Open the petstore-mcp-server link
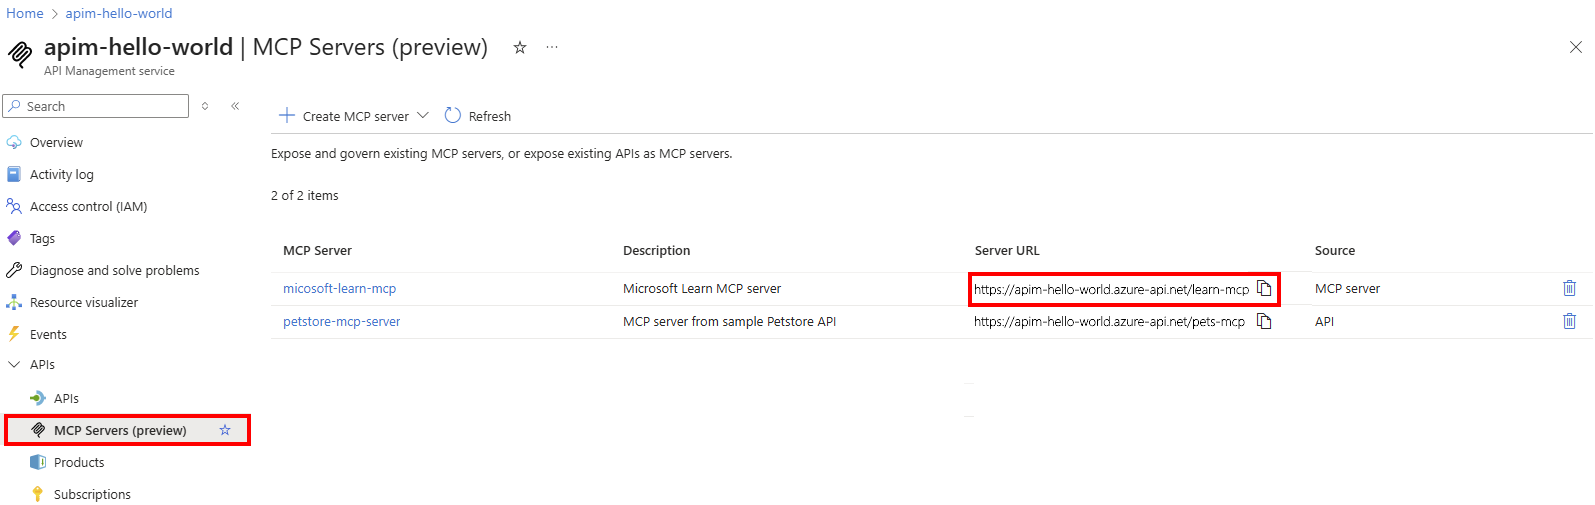The width and height of the screenshot is (1595, 505). [x=341, y=322]
